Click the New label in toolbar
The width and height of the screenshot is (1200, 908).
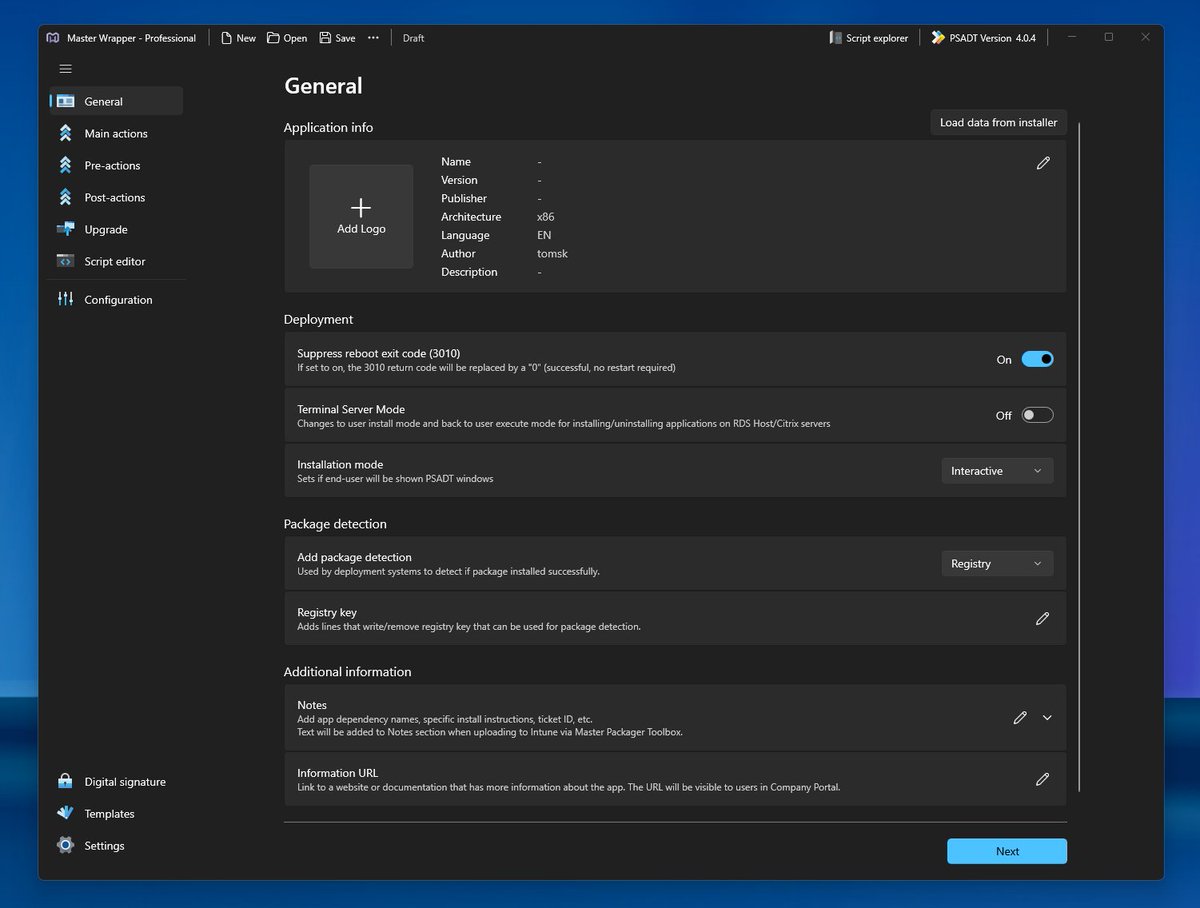pyautogui.click(x=246, y=38)
